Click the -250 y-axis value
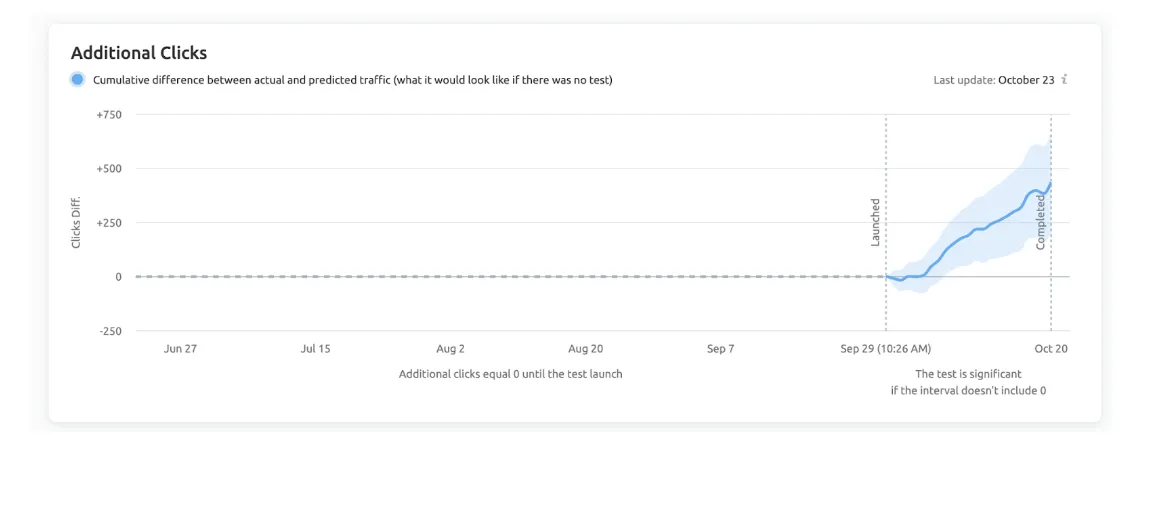The width and height of the screenshot is (1168, 508). (x=108, y=331)
